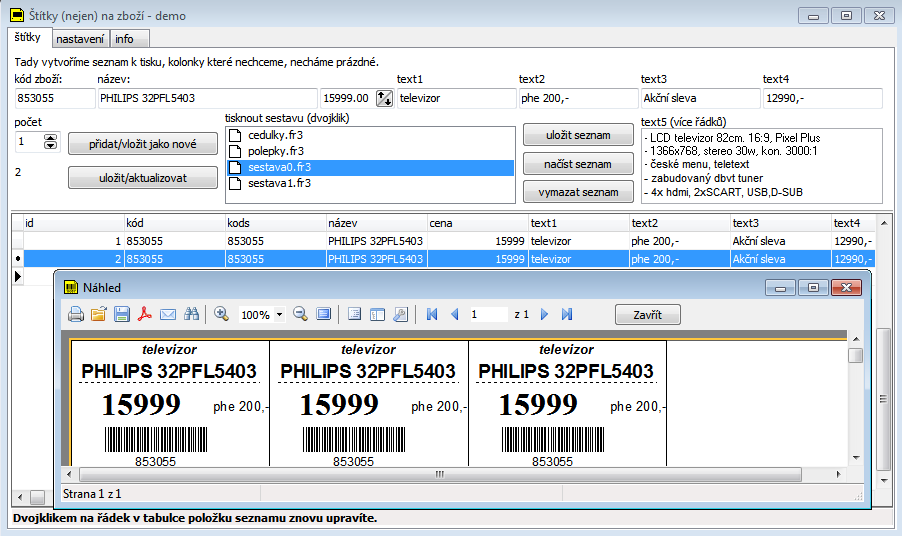Viewport: 902px width, 536px height.
Task: Click table scrollbar up arrow
Action: pos(884,223)
